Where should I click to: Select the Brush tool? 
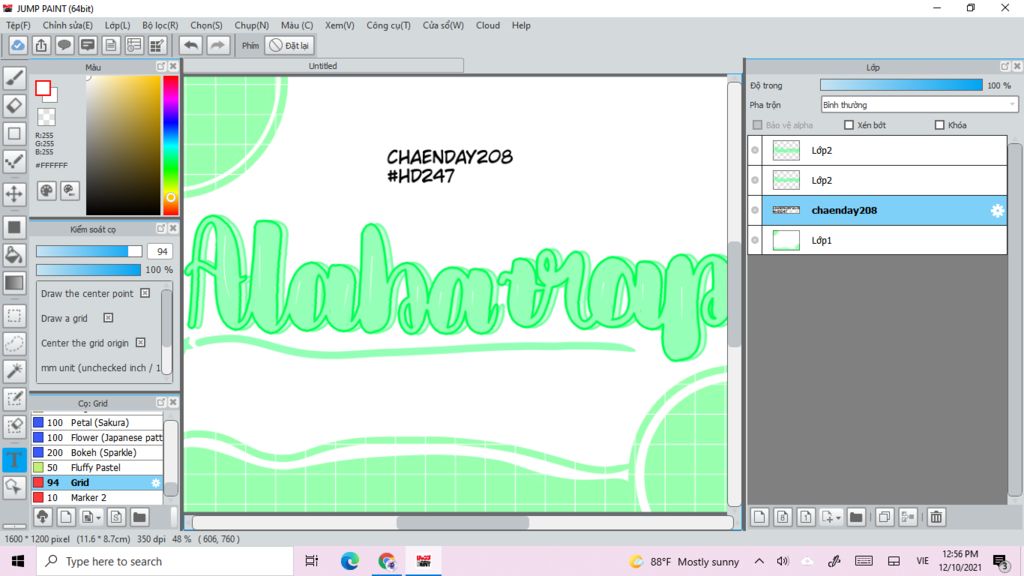(x=15, y=78)
